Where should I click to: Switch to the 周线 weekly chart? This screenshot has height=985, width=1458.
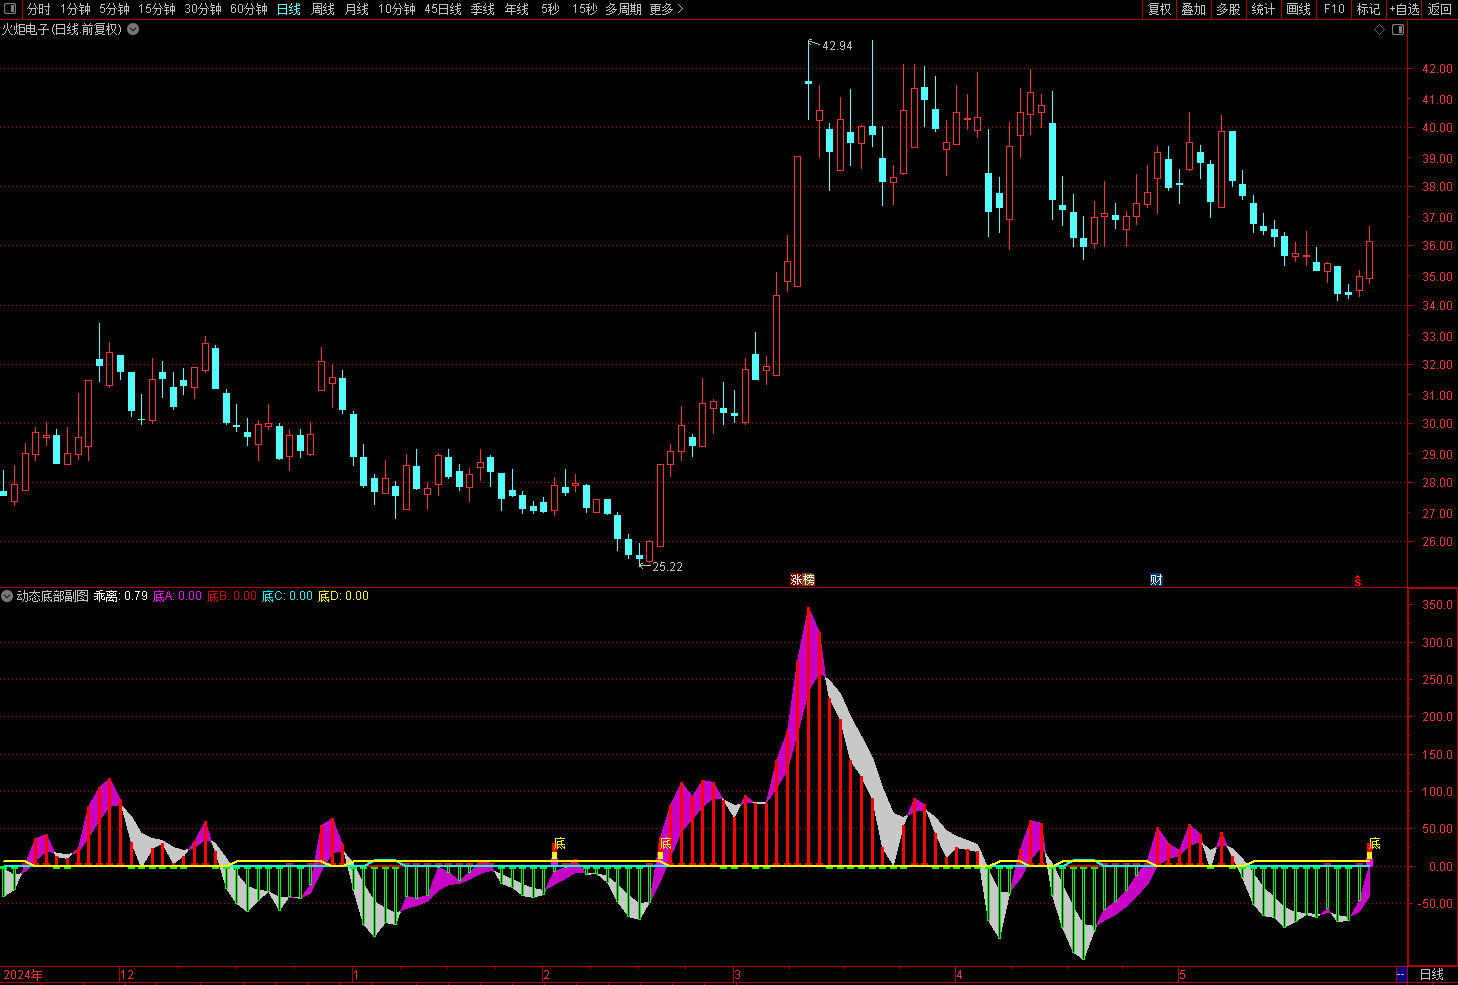click(323, 9)
